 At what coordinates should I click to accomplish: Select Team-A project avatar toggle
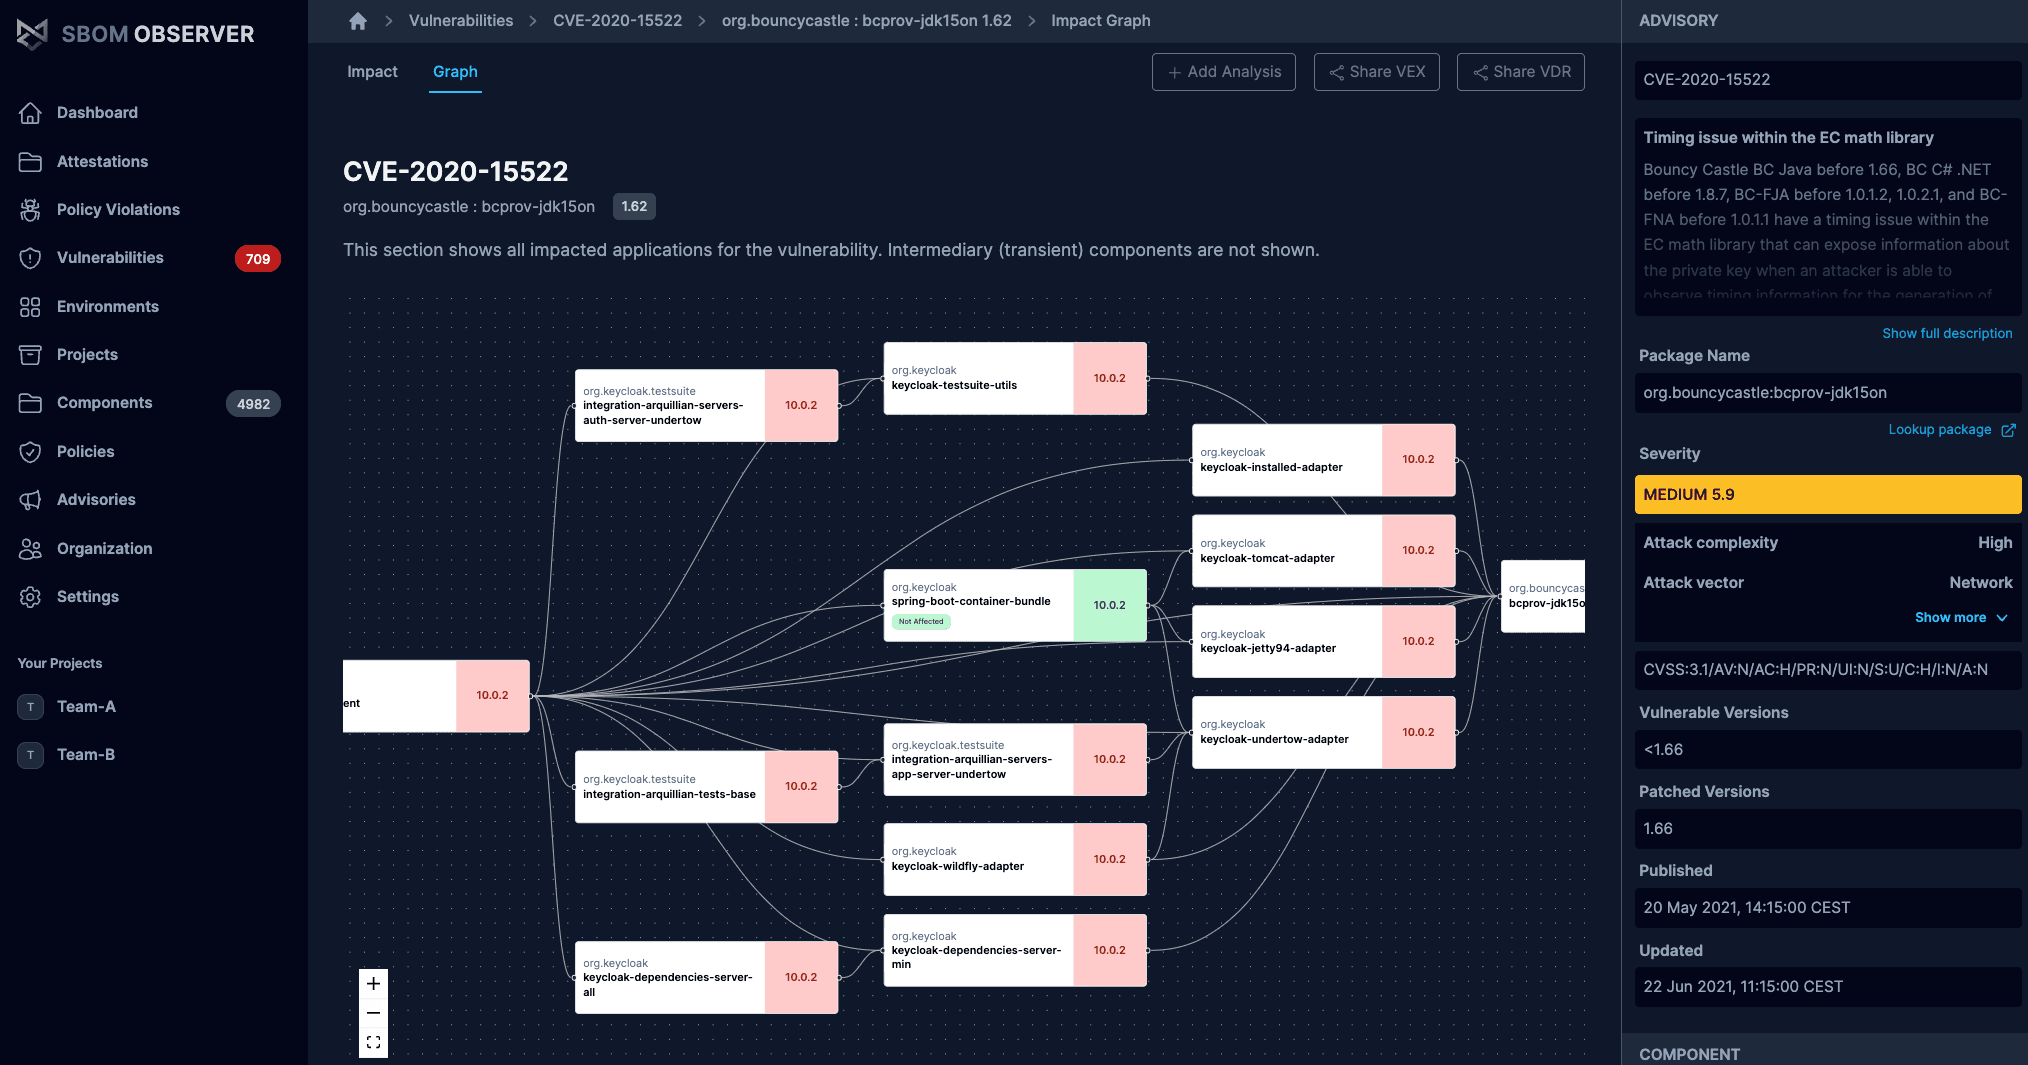(30, 706)
